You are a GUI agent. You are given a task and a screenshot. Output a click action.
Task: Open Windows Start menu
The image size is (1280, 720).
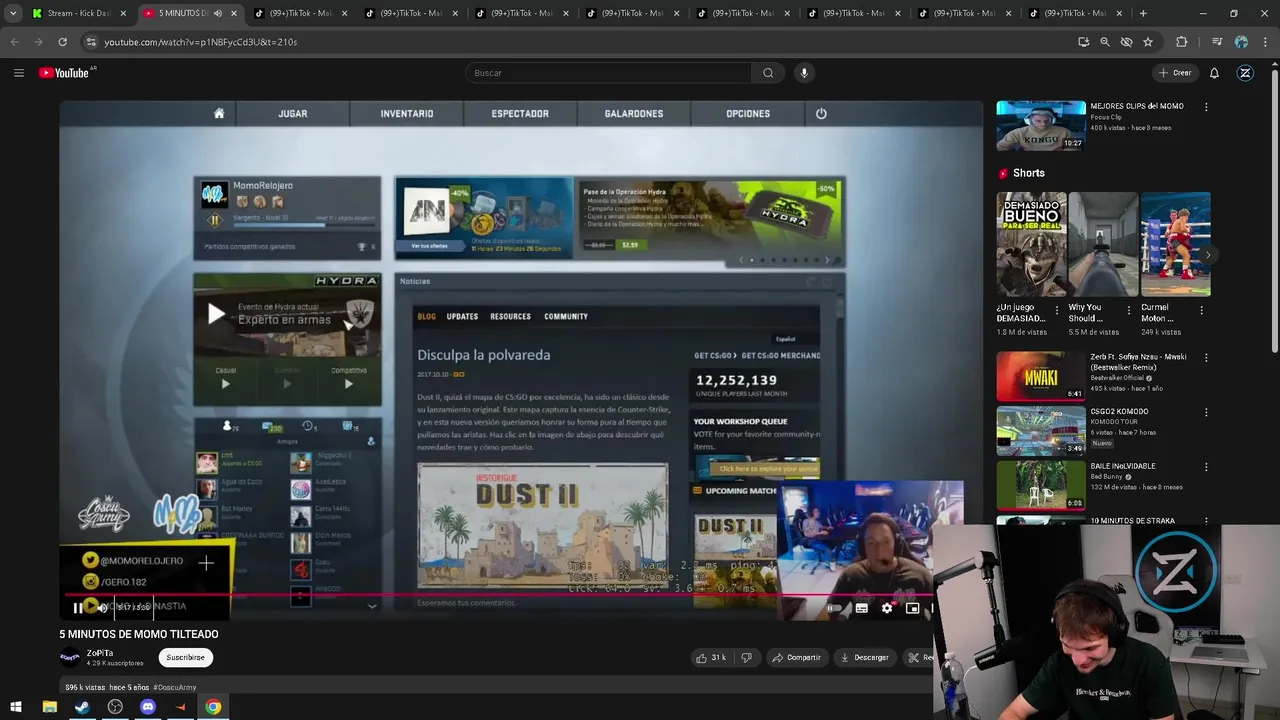click(x=16, y=707)
